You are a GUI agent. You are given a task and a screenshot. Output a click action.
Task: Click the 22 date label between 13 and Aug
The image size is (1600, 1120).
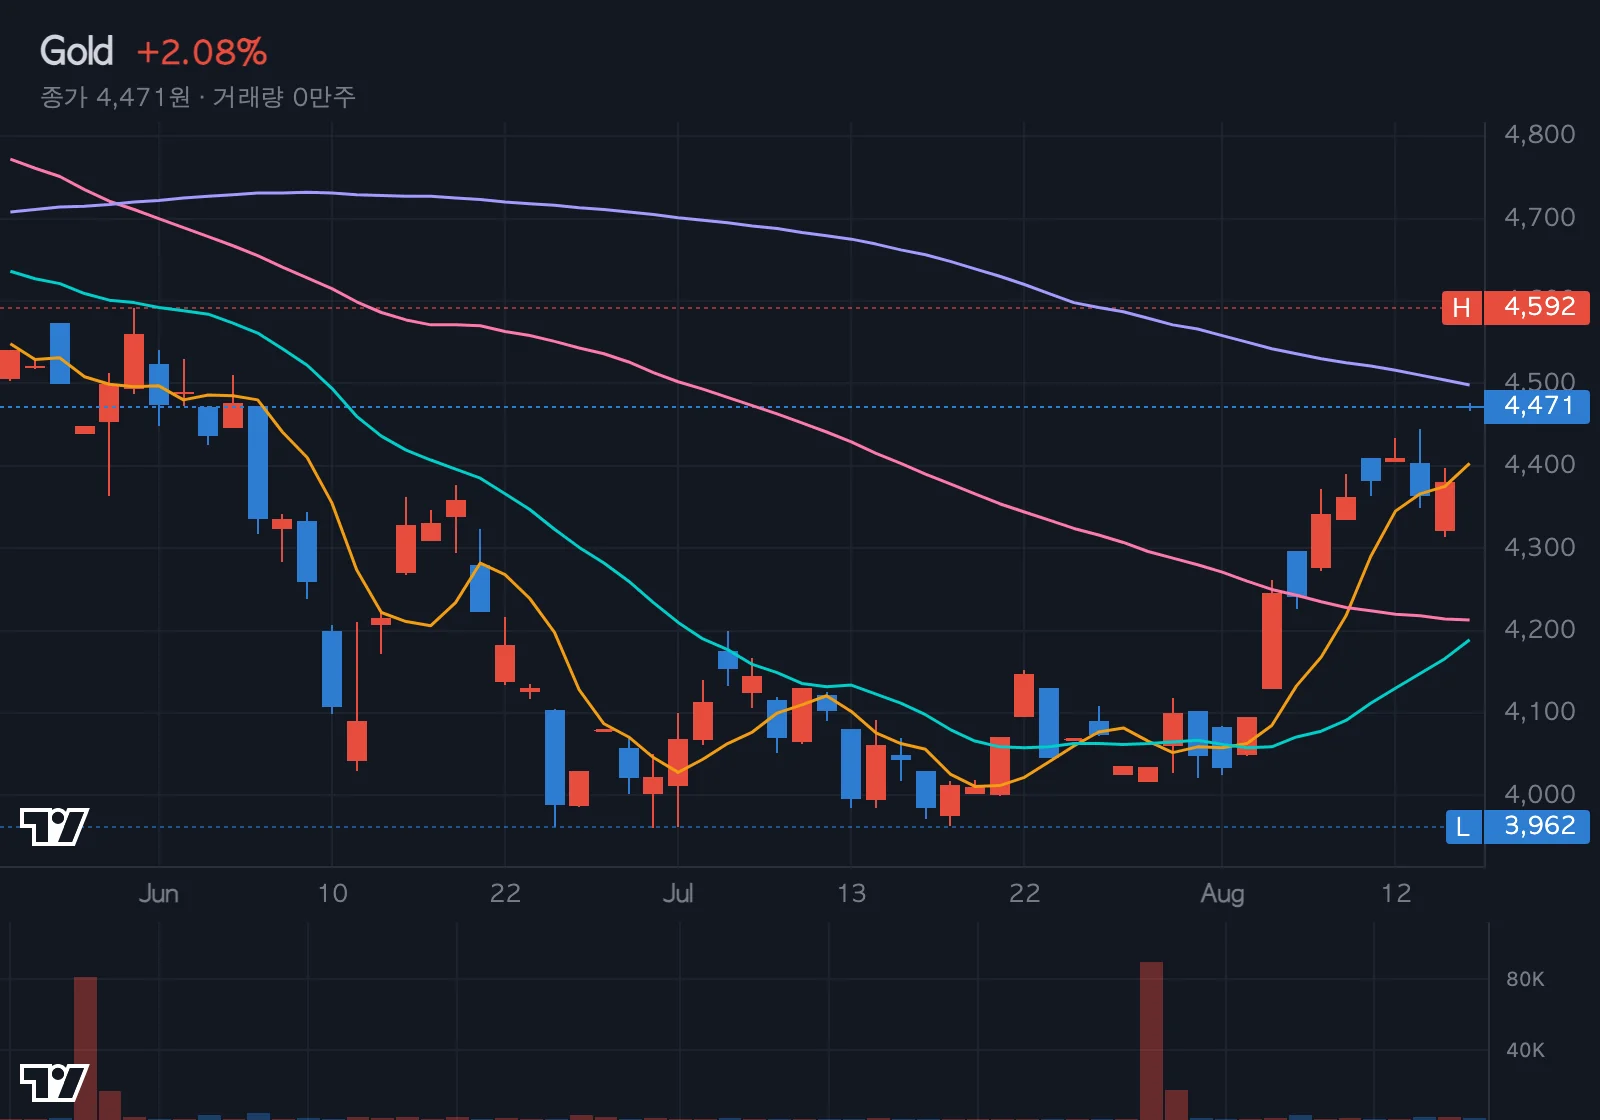pos(1024,893)
